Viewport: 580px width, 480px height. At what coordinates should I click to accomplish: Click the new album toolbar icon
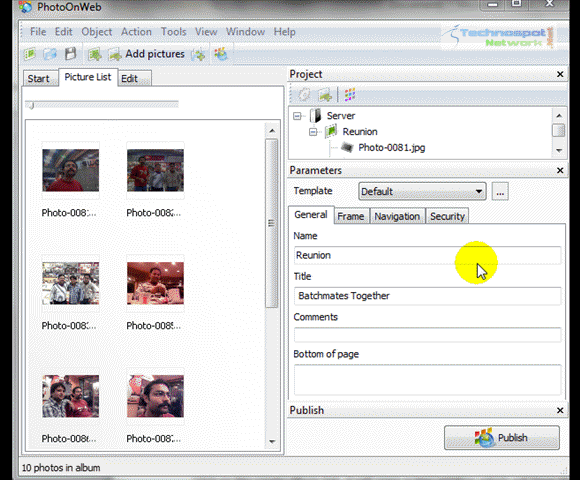[94, 54]
